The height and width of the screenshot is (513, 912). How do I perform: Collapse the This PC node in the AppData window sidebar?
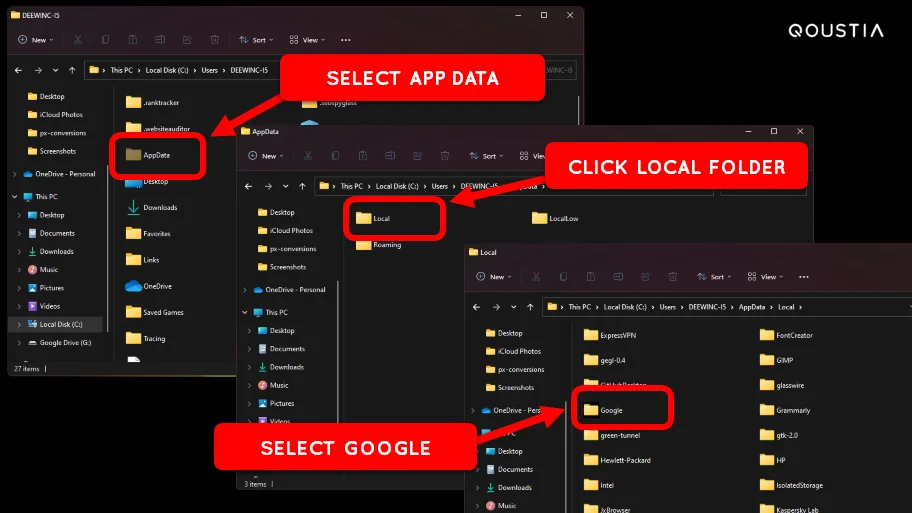245,312
